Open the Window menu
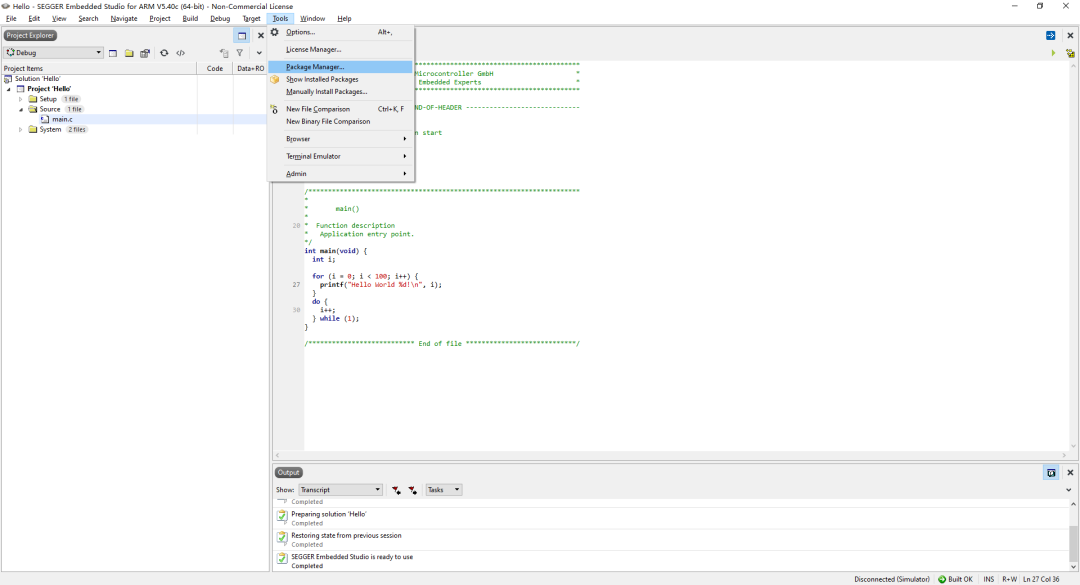 pyautogui.click(x=313, y=19)
